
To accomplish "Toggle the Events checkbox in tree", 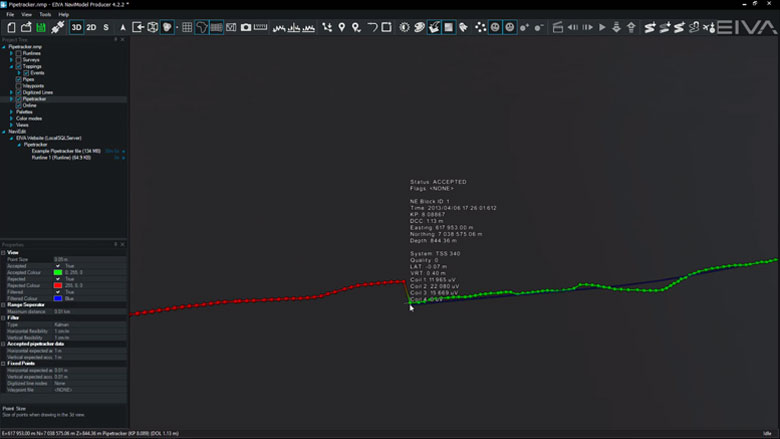I will 26,73.
